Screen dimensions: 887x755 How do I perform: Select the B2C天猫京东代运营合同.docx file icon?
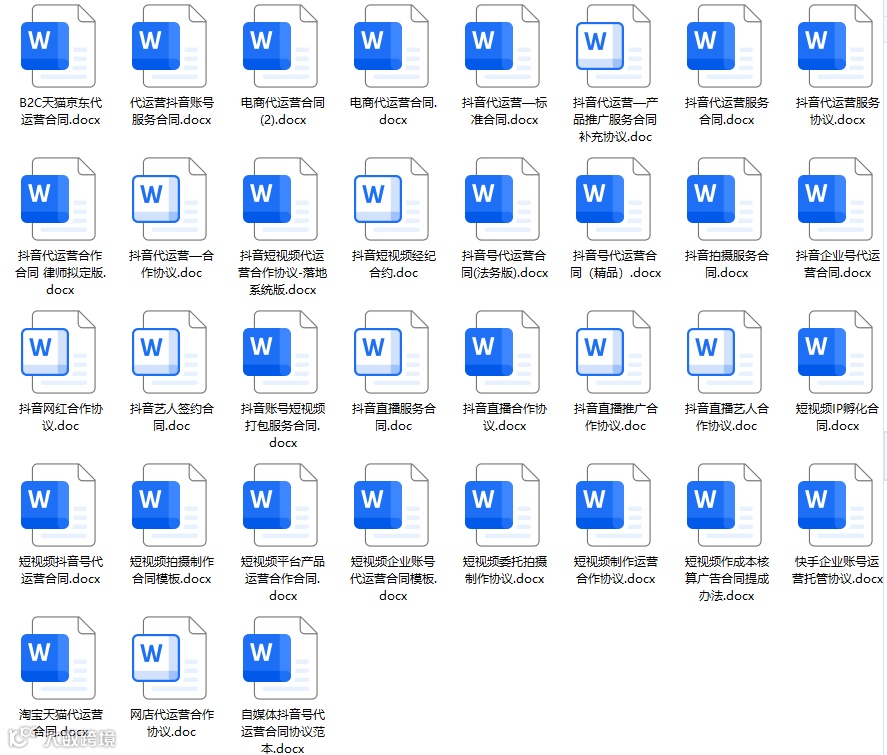tap(58, 46)
